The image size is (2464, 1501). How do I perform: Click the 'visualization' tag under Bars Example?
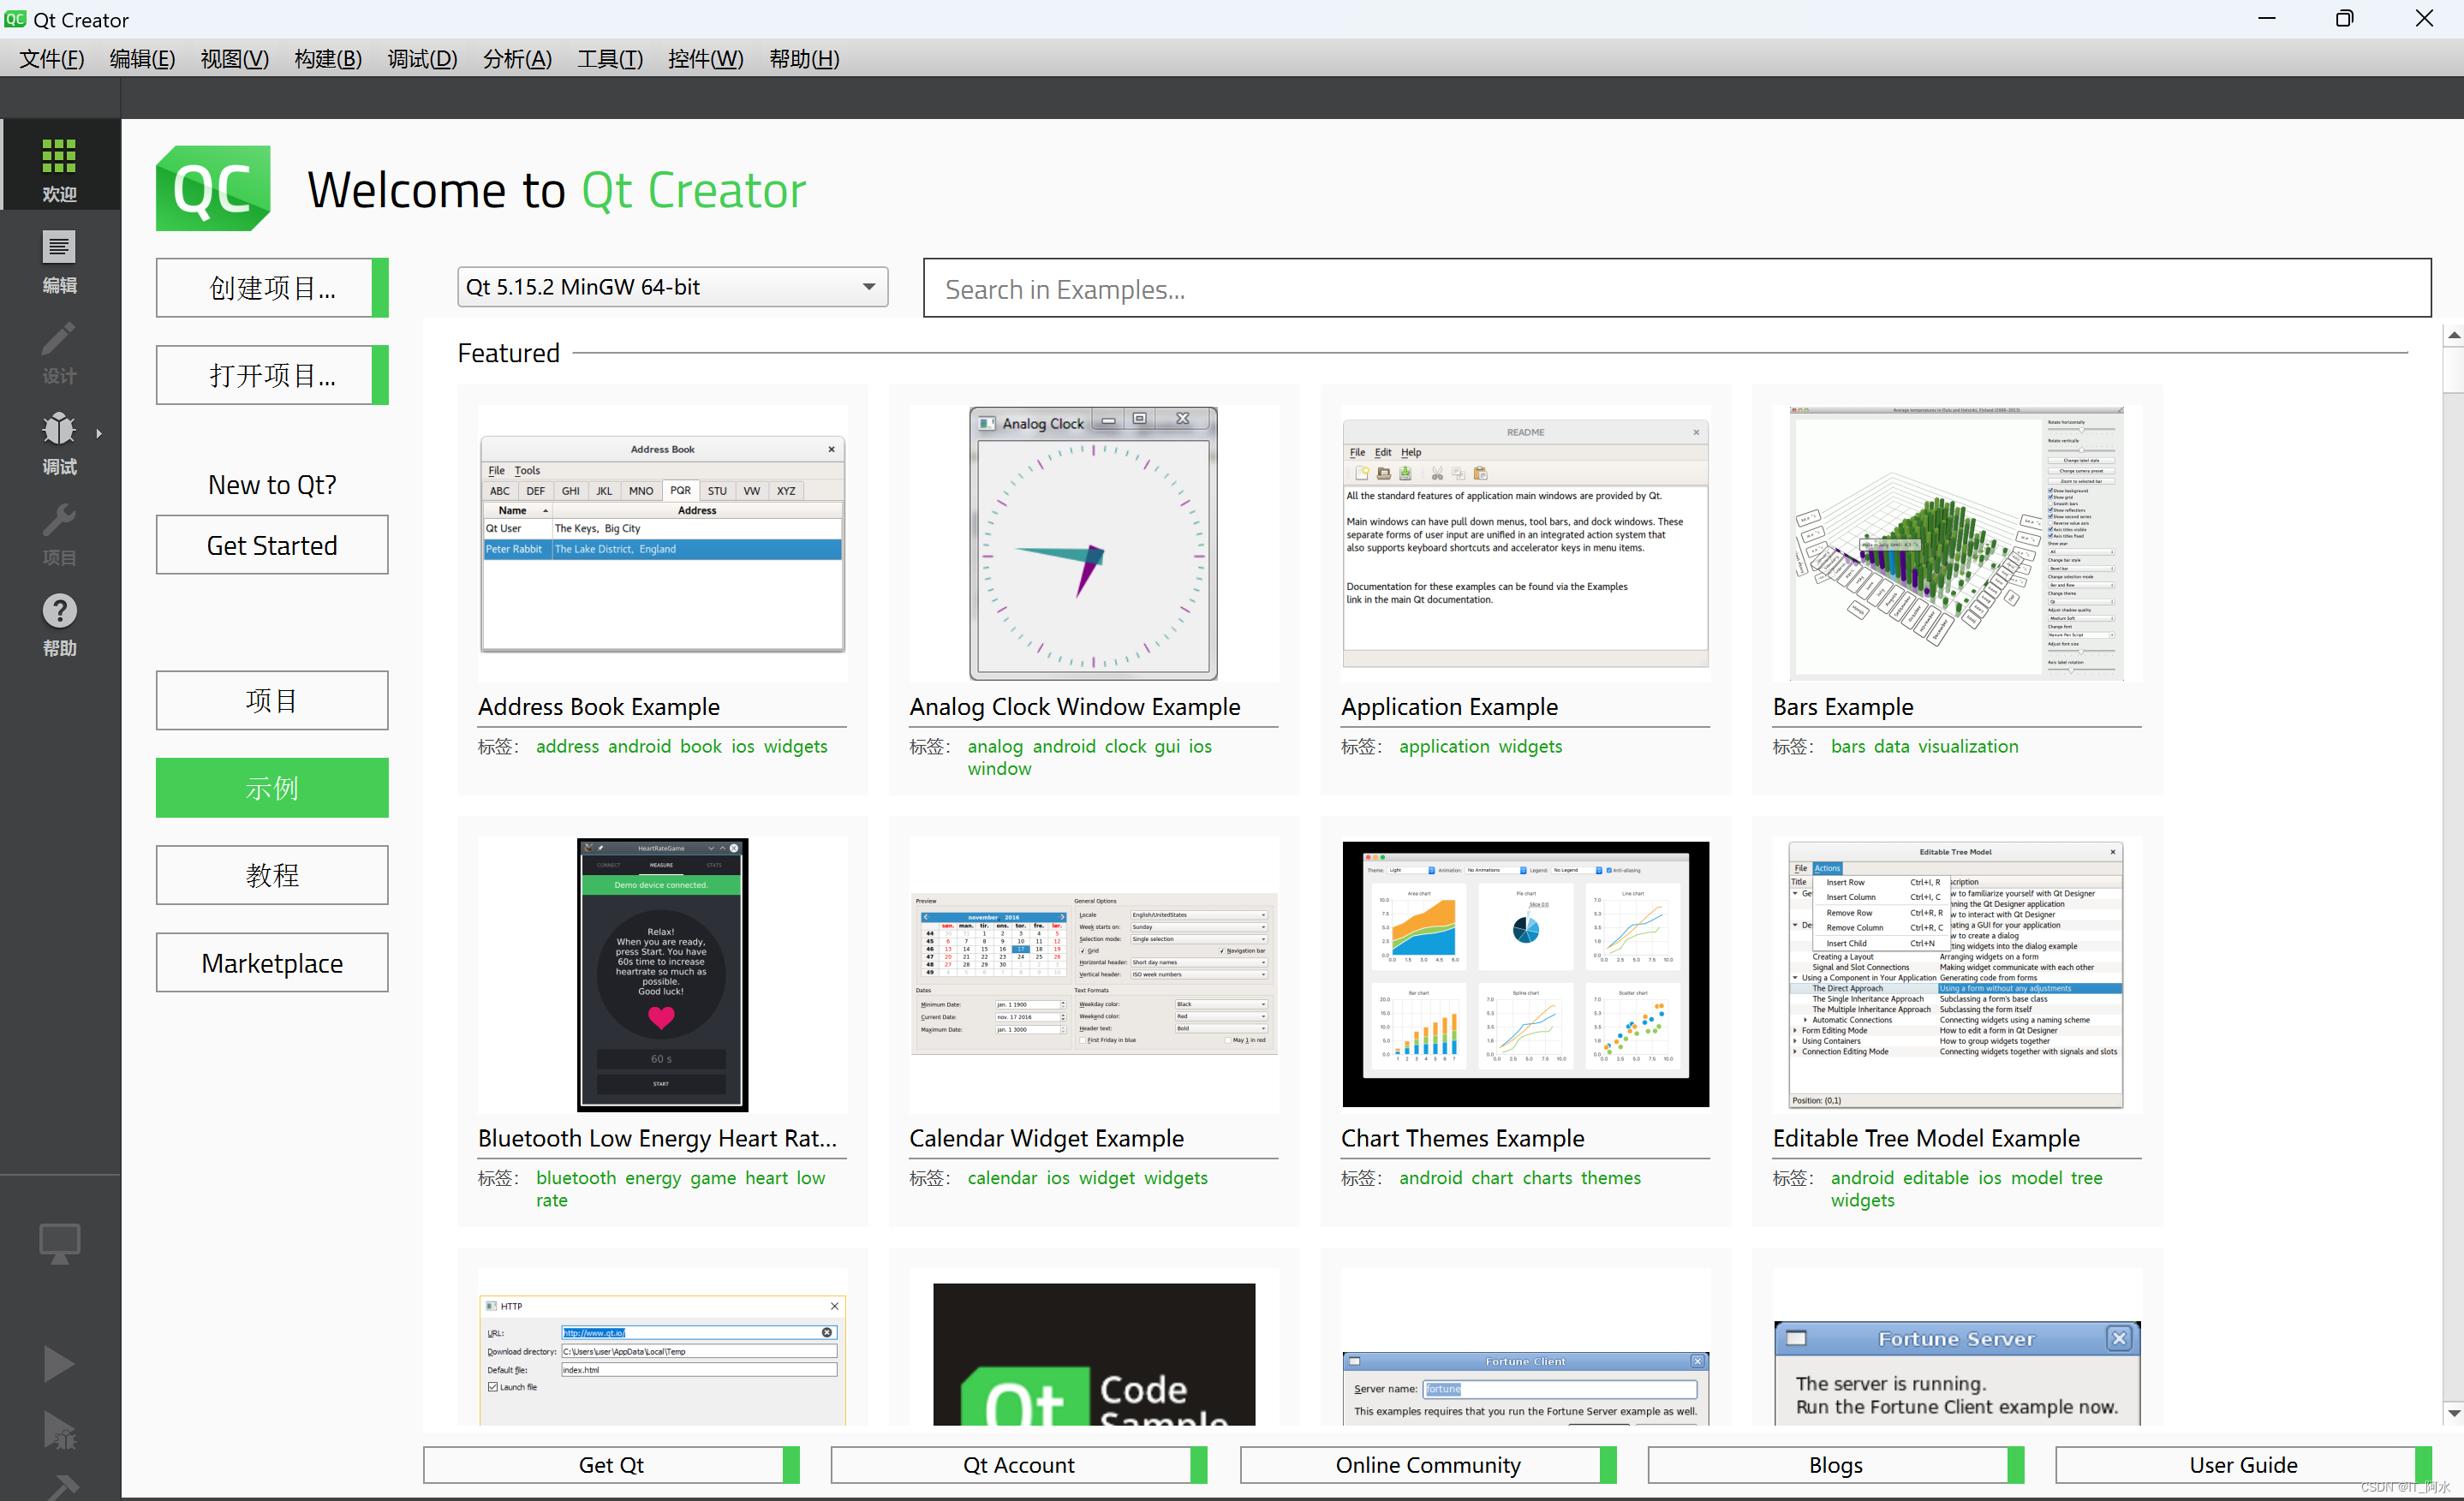click(1968, 746)
